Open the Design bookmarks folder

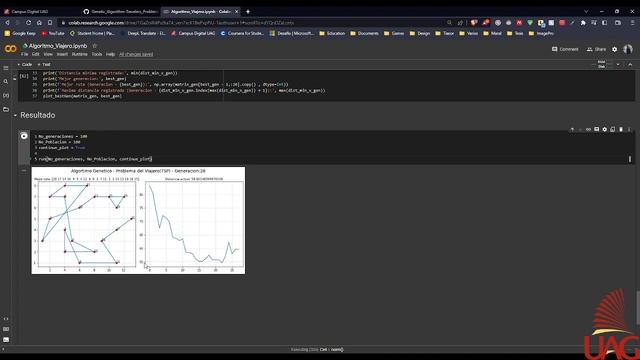pos(420,33)
